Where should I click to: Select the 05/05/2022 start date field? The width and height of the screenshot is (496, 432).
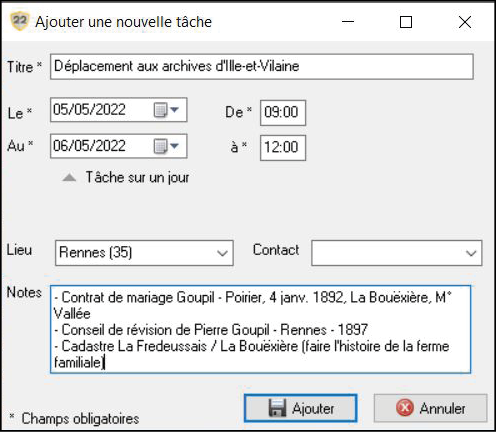(119, 110)
